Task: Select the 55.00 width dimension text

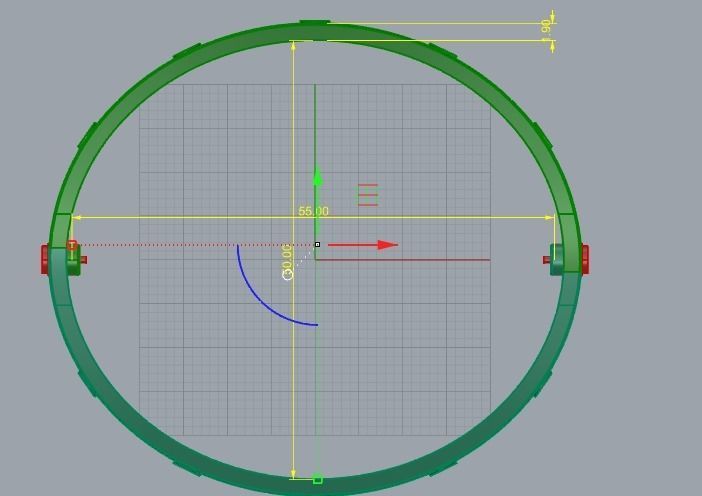Action: (x=313, y=211)
